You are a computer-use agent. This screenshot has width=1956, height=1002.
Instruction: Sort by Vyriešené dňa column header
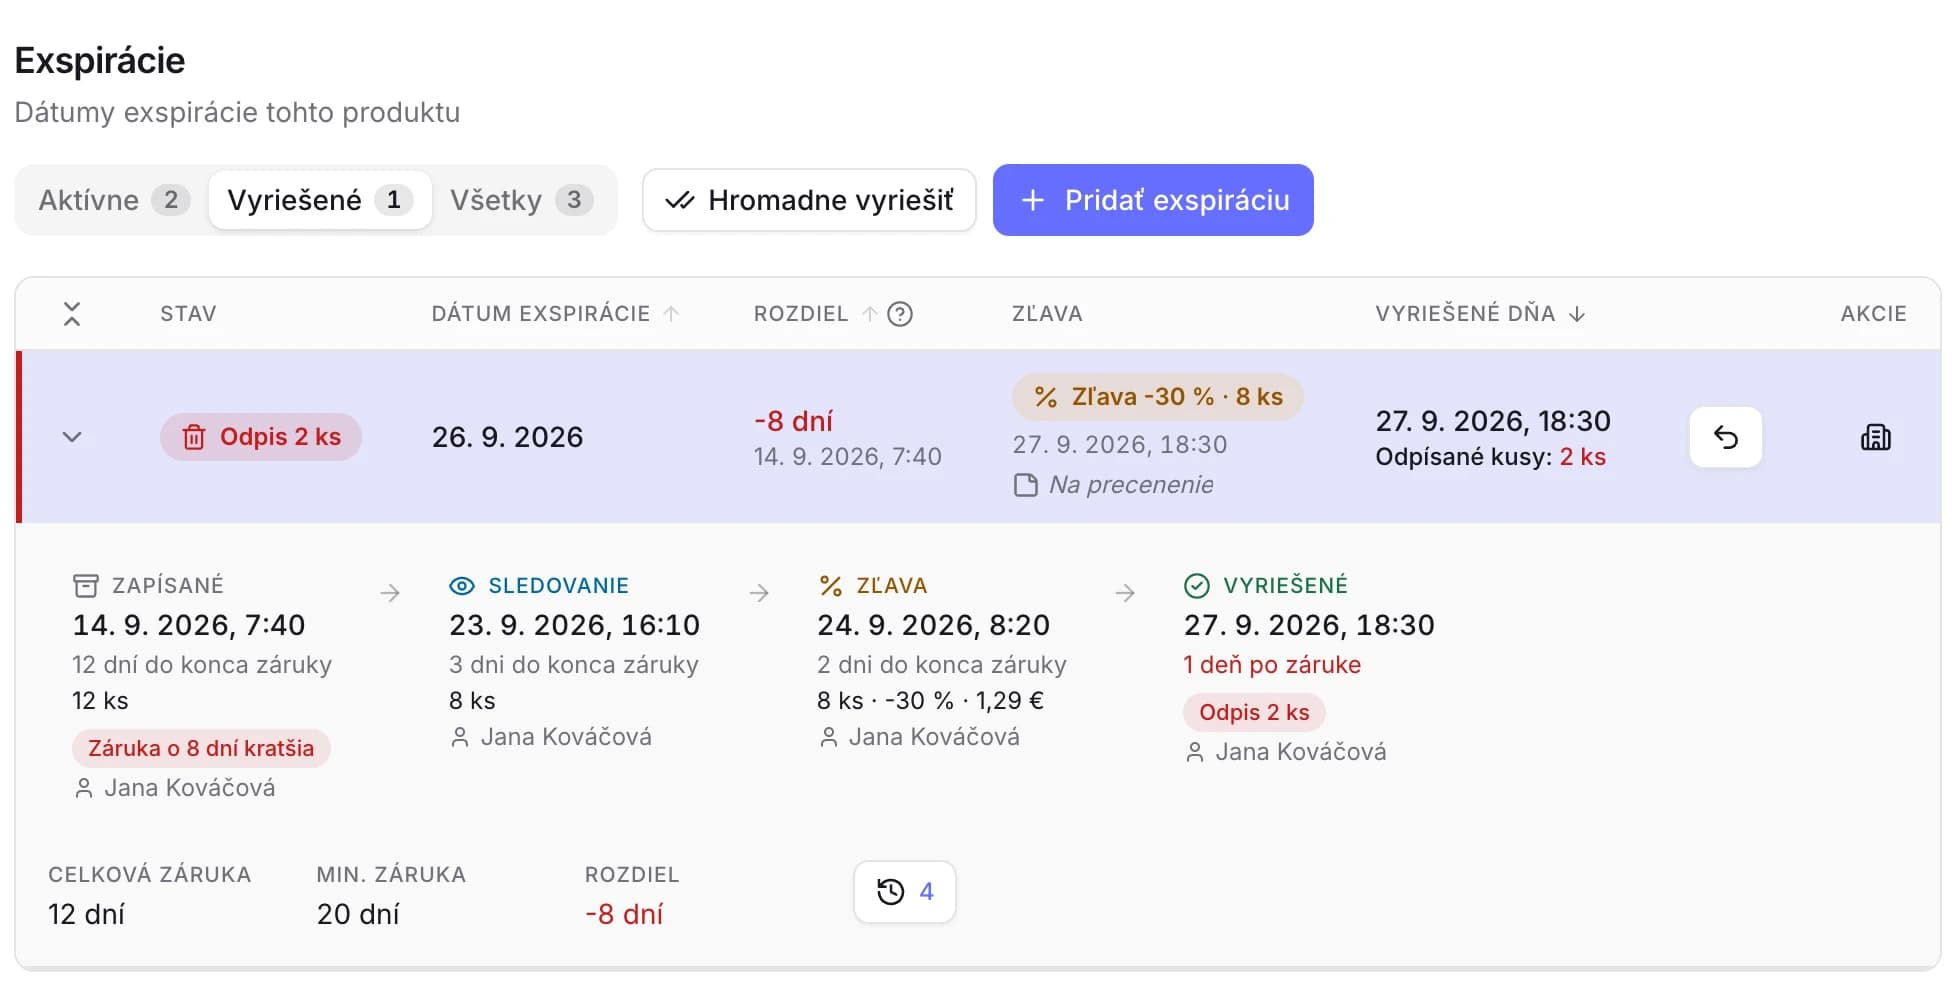[x=1480, y=314]
